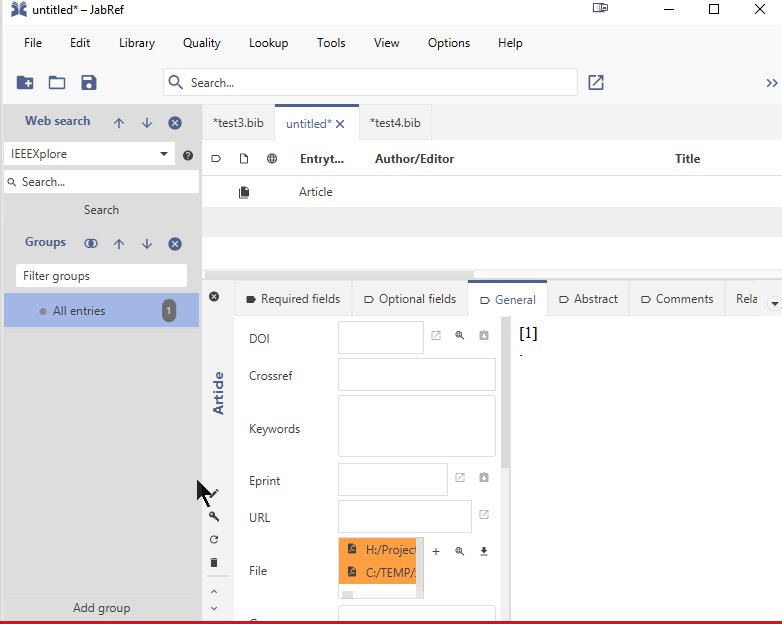The image size is (782, 624).
Task: Close the Groups panel
Action: pos(175,243)
